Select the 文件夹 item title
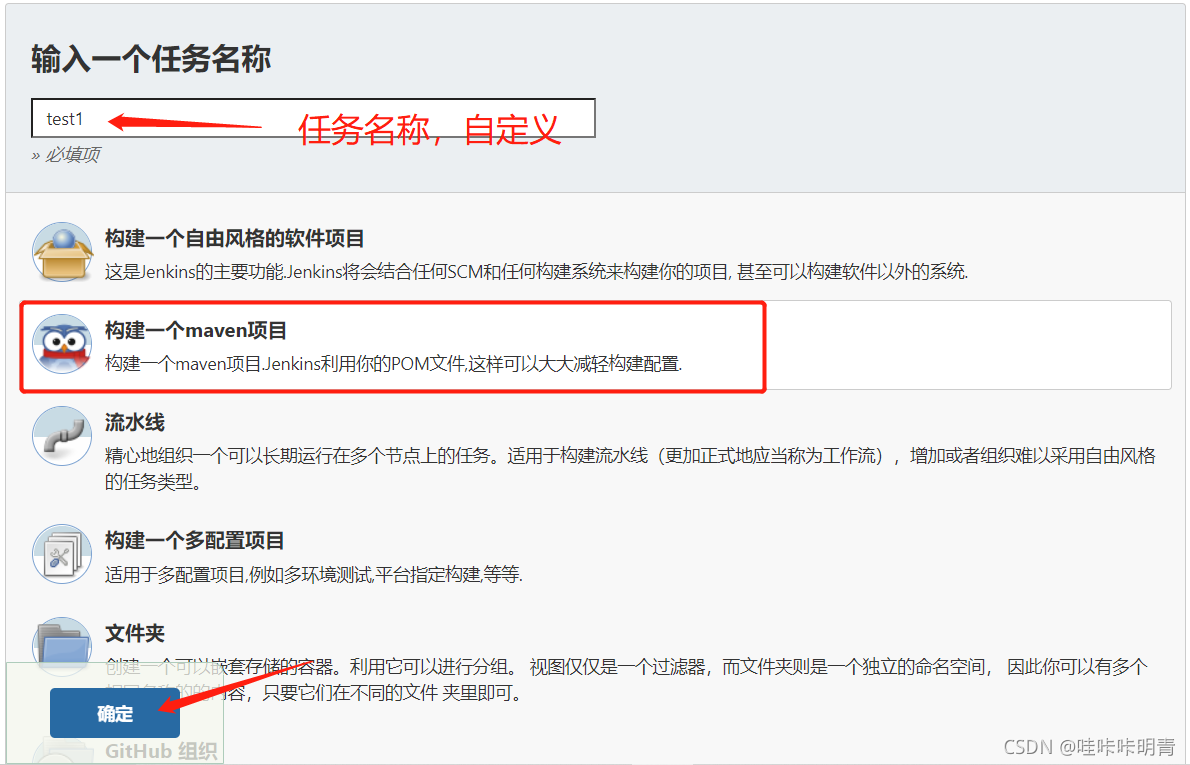Image resolution: width=1190 pixels, height=765 pixels. [x=135, y=633]
